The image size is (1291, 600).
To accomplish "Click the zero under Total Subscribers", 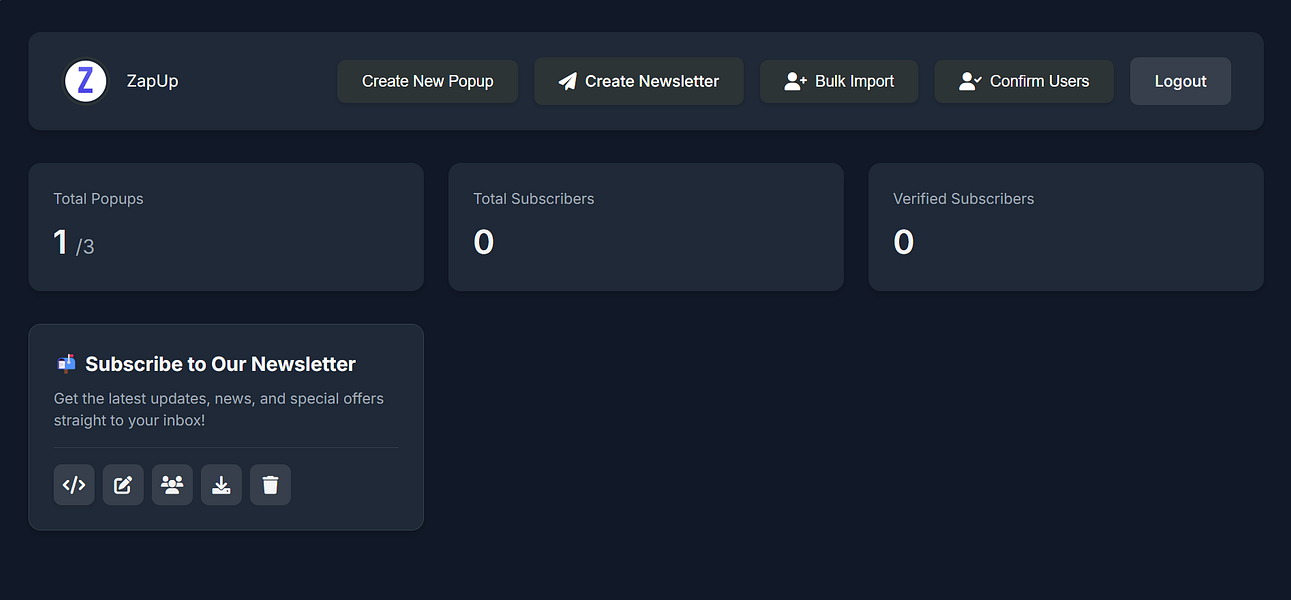I will click(x=484, y=242).
